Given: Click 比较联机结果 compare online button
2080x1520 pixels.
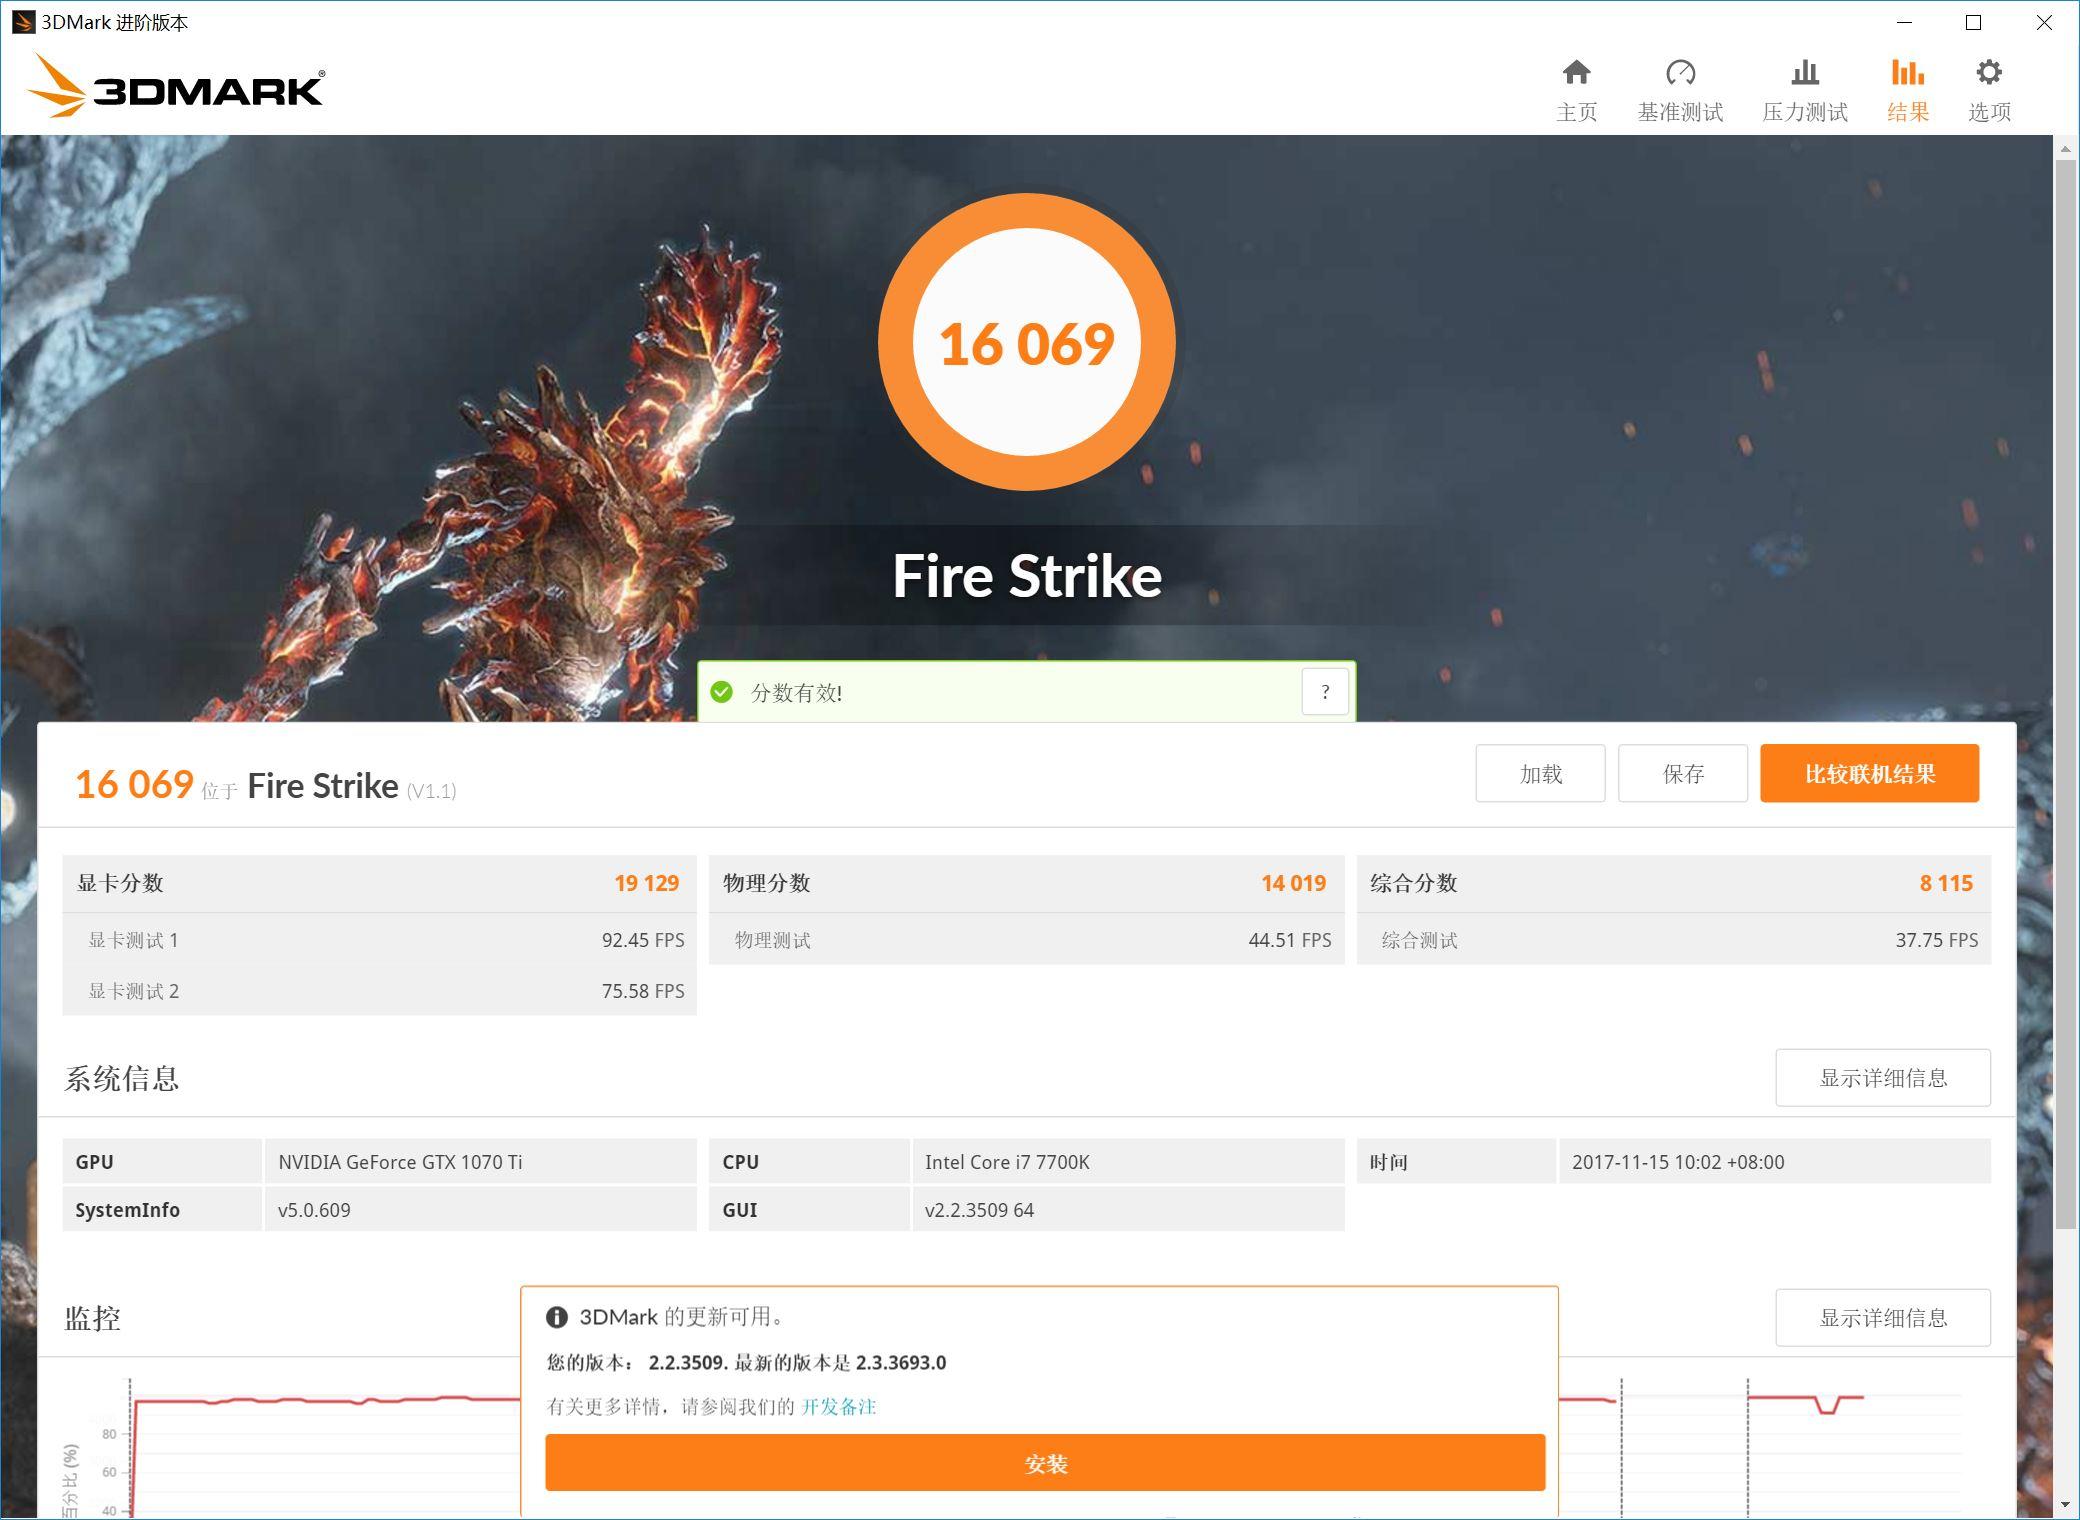Looking at the screenshot, I should coord(1869,773).
